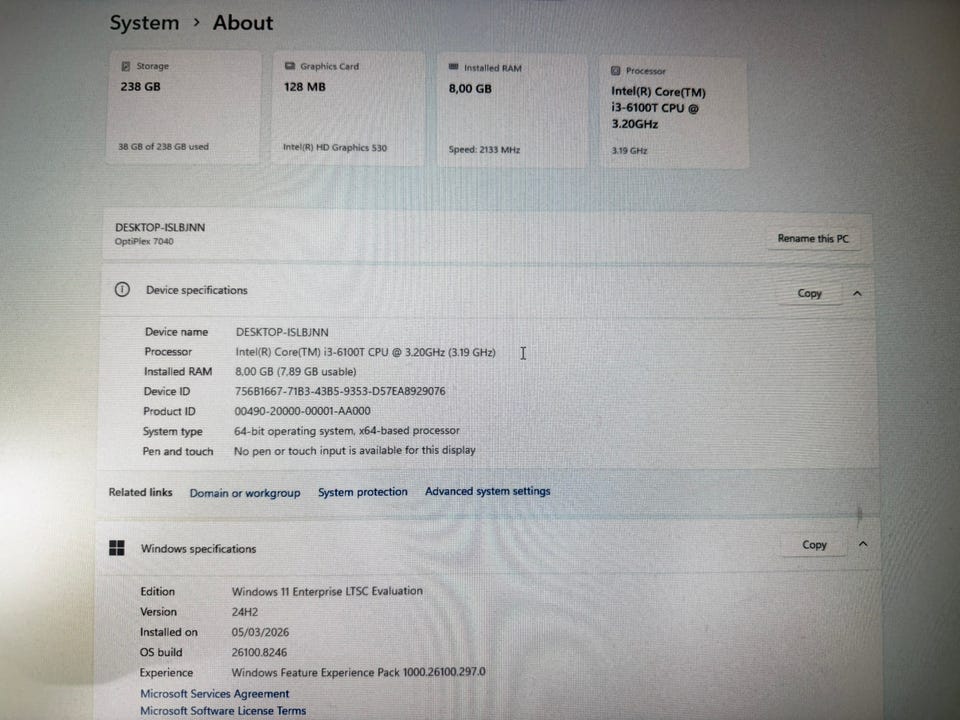Click the Rename this PC button
The width and height of the screenshot is (960, 720).
[813, 238]
